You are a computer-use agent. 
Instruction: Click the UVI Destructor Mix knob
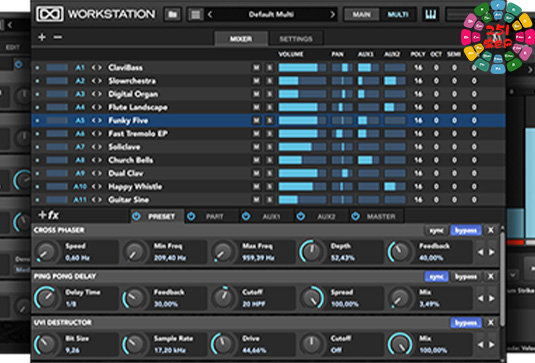(x=400, y=344)
